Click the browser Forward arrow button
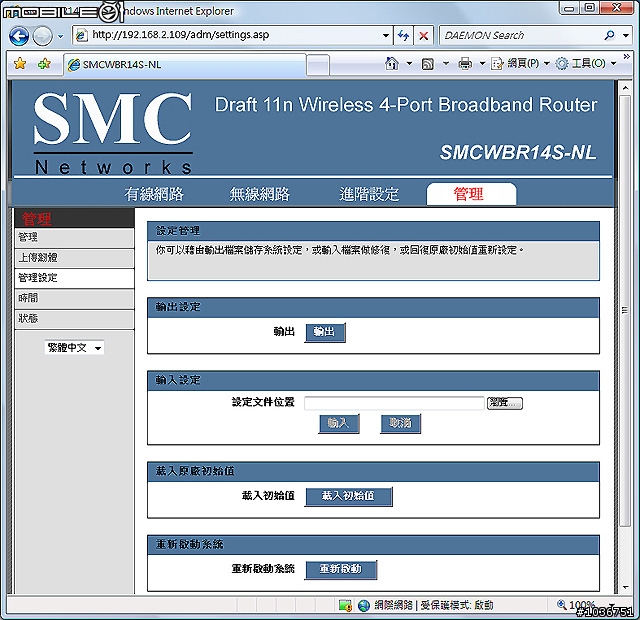Image resolution: width=640 pixels, height=620 pixels. pyautogui.click(x=42, y=36)
